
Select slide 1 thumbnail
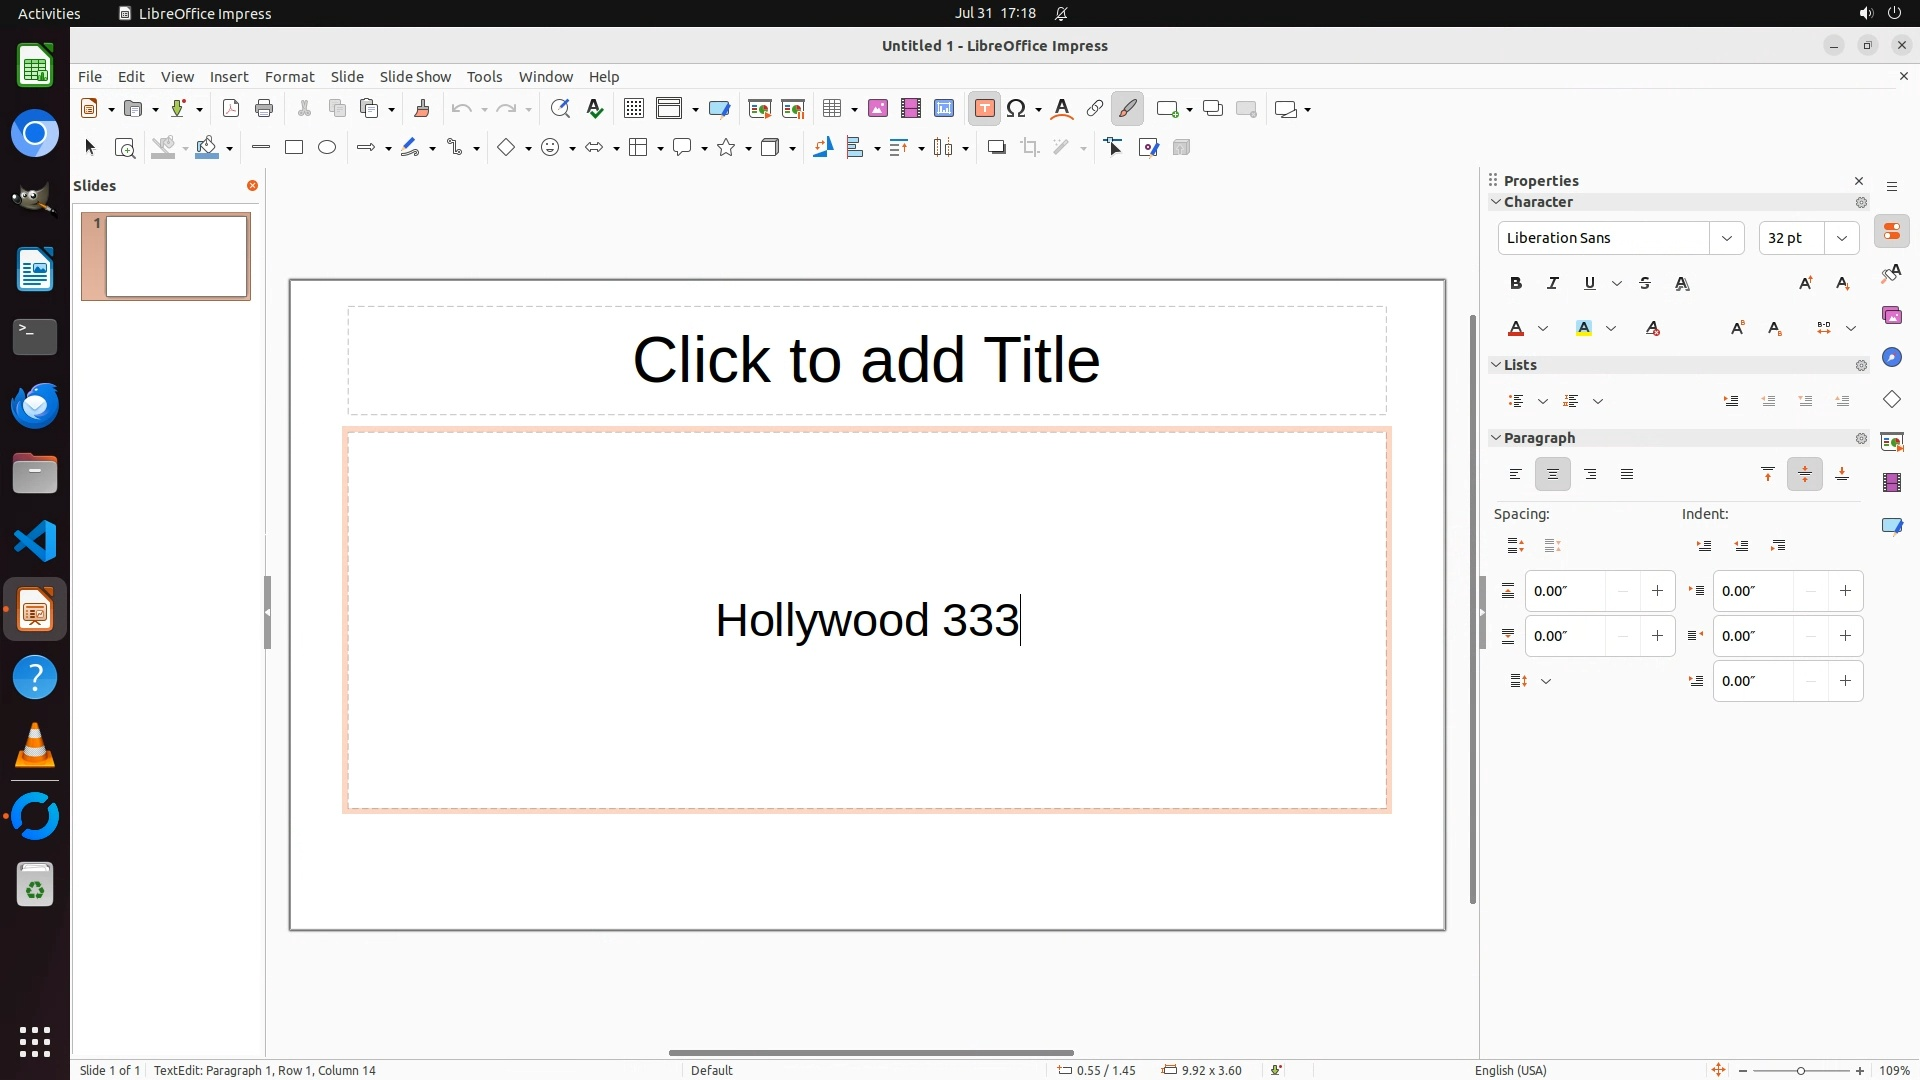(x=176, y=257)
